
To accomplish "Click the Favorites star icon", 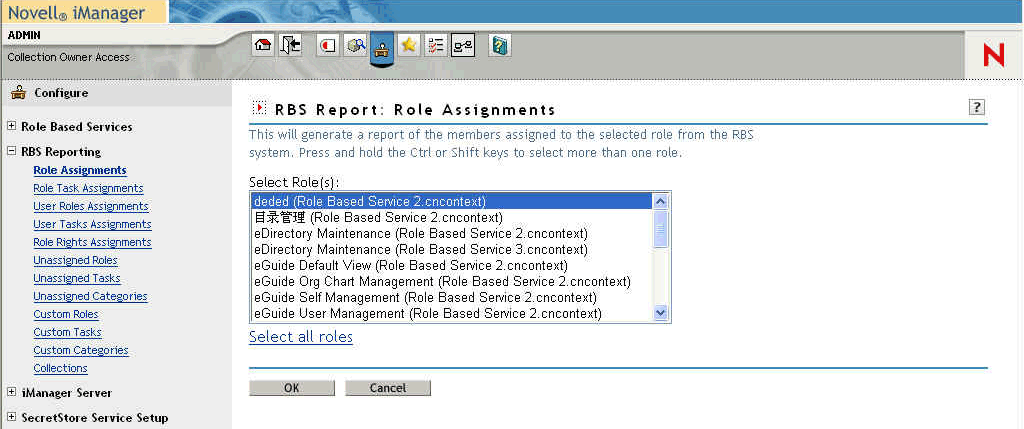I will click(408, 45).
